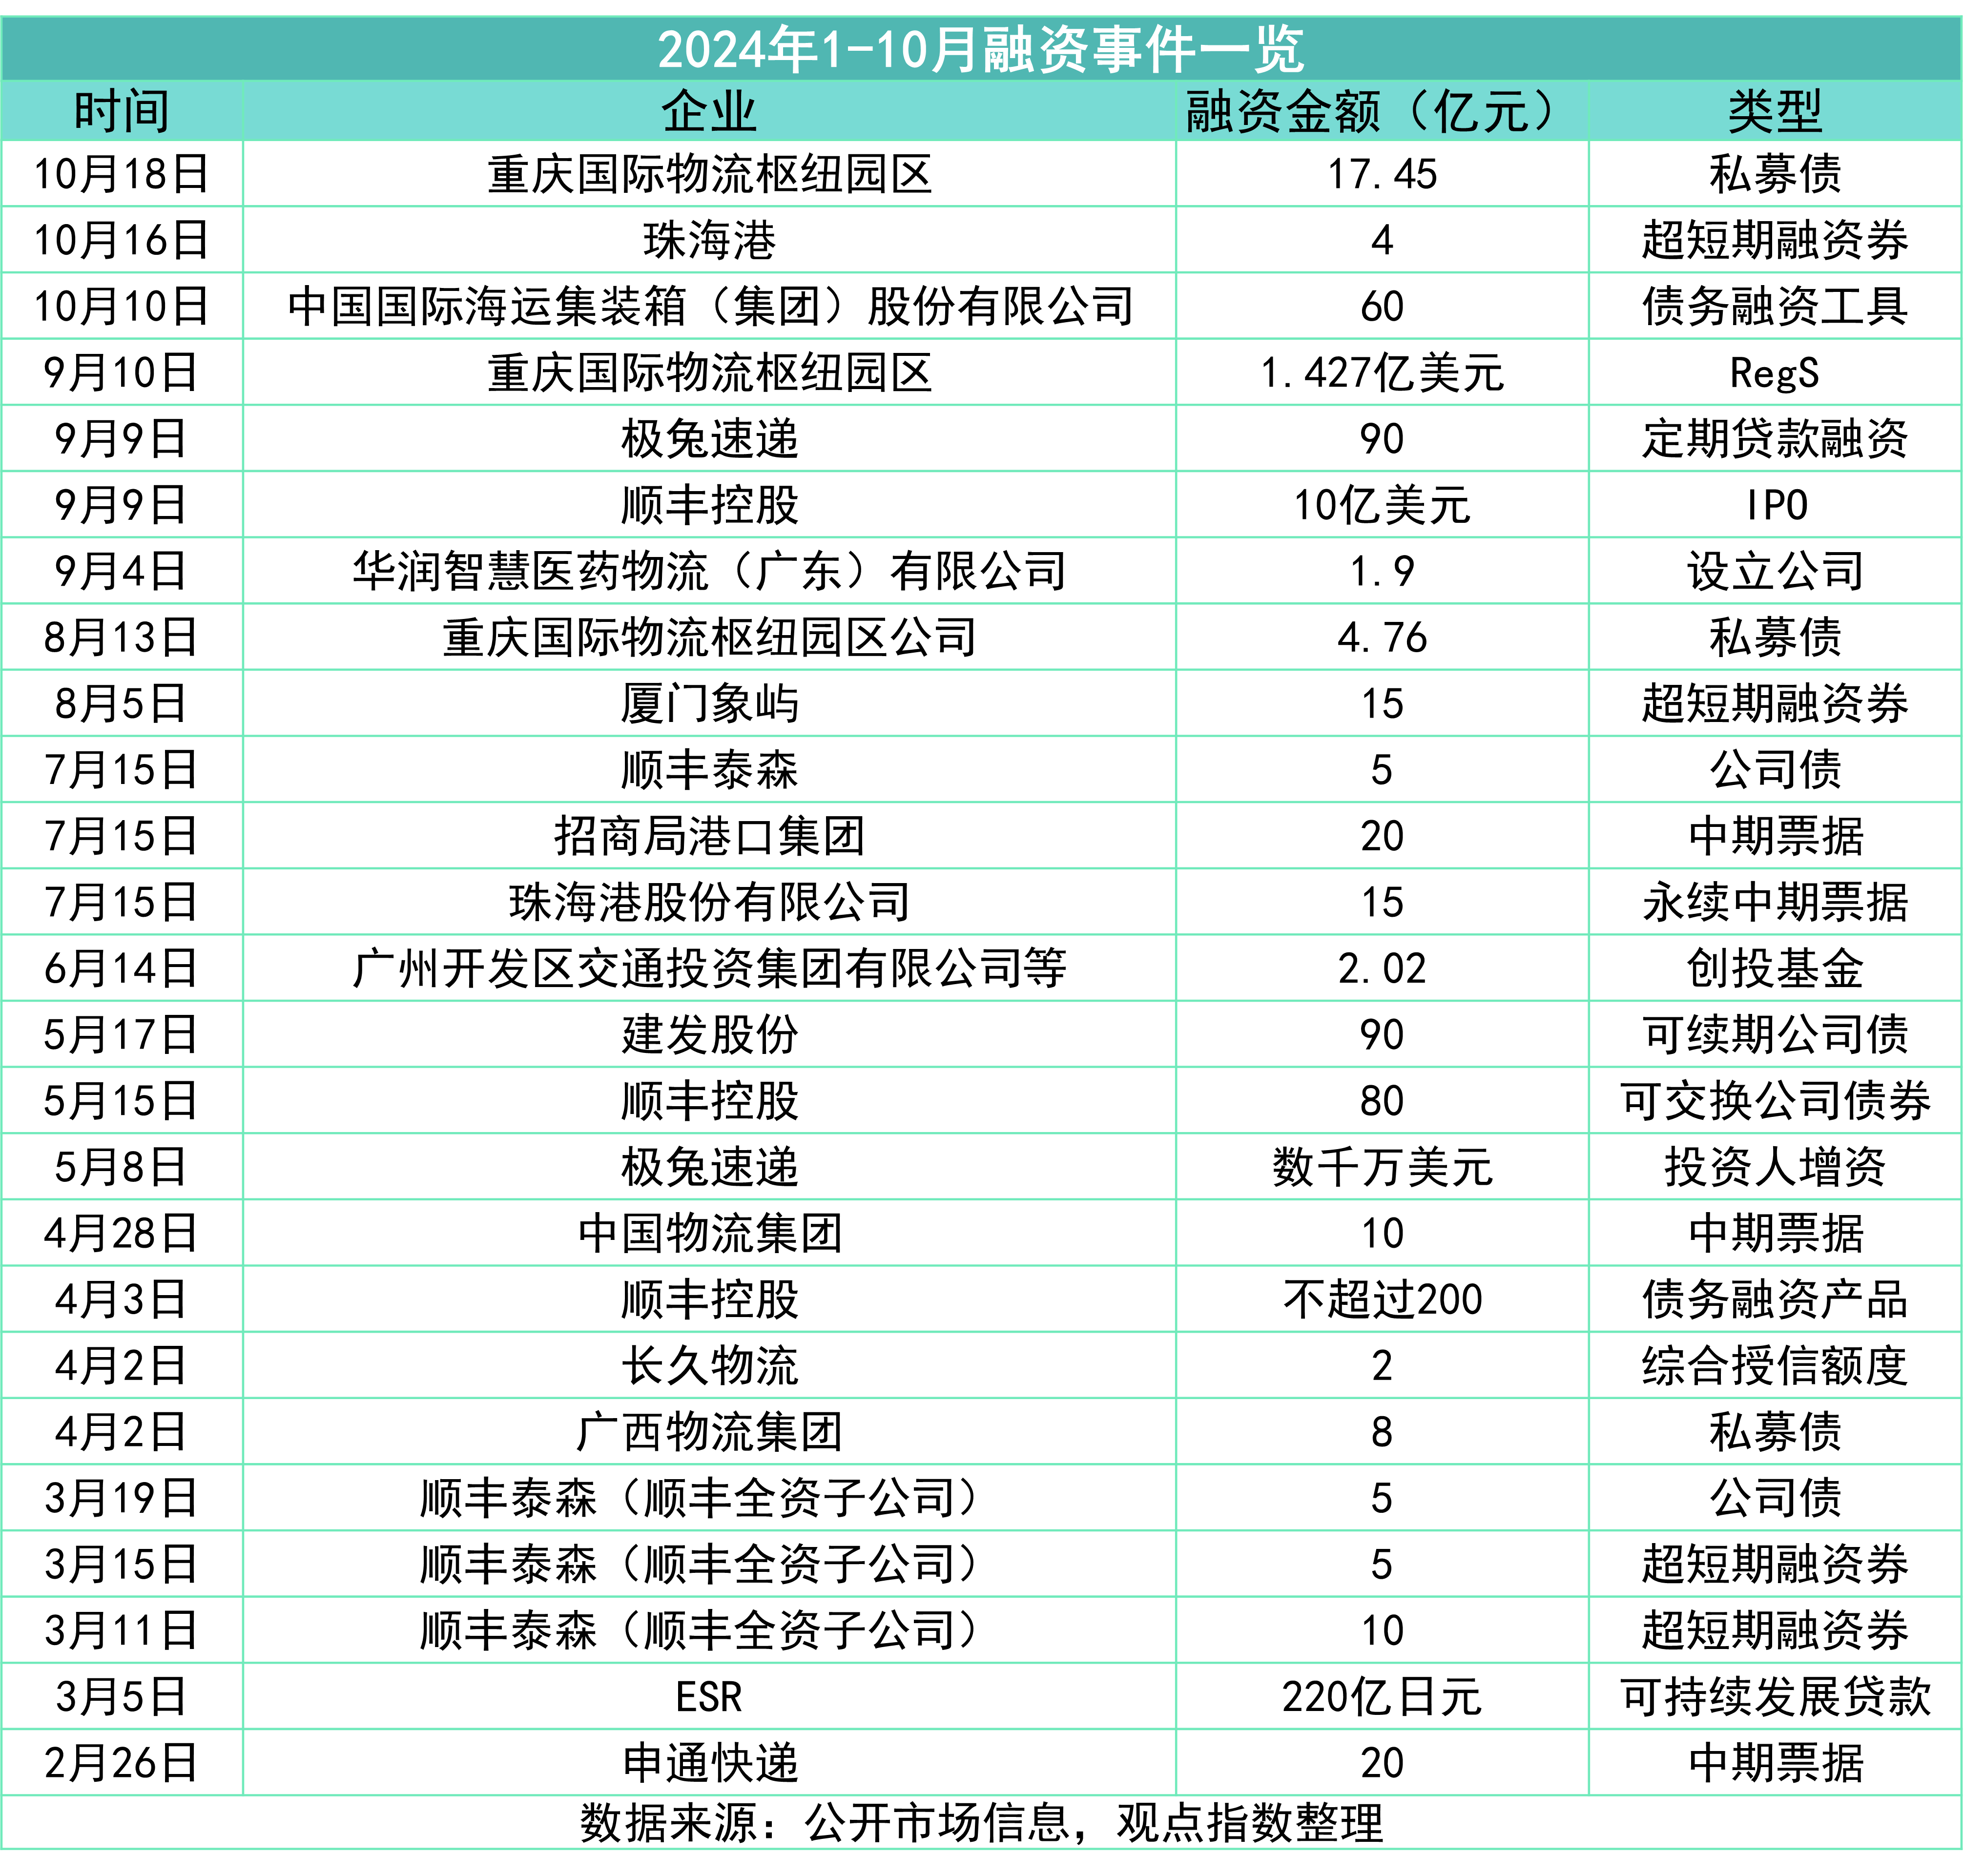Click last data row cell under 时间
The image size is (1964, 1876).
point(122,1762)
